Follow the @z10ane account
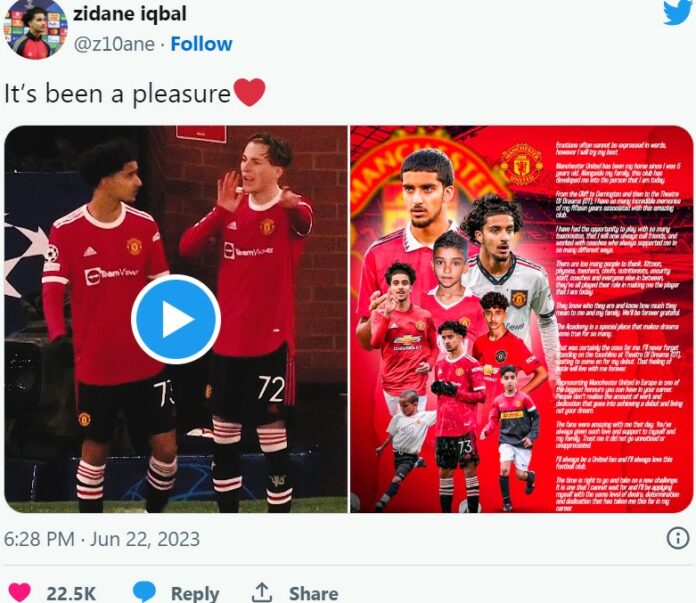This screenshot has height=603, width=696. 202,44
